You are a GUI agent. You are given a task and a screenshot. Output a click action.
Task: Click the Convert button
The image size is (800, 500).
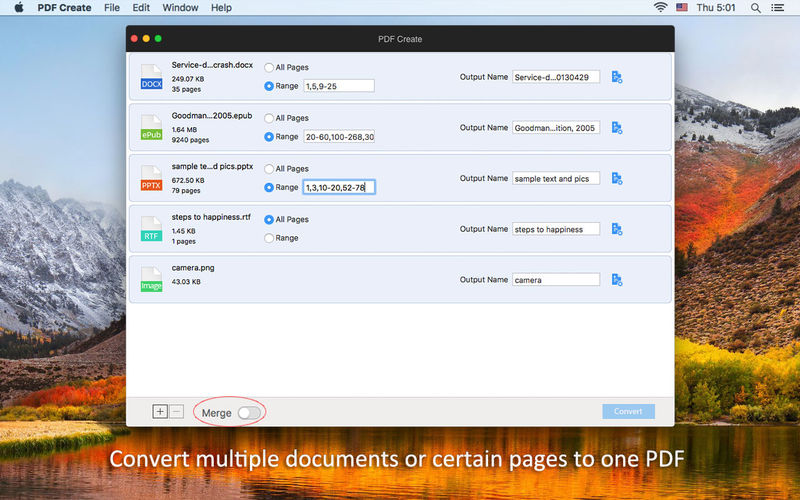628,411
